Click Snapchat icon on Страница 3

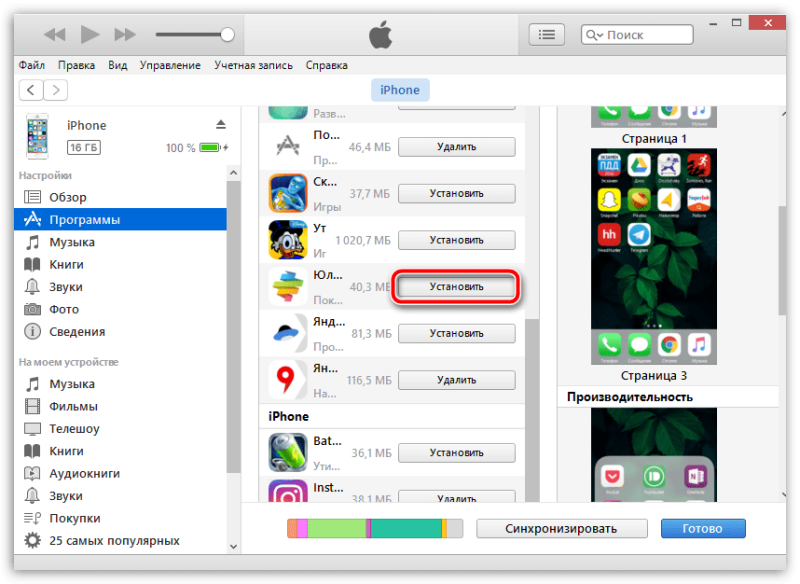click(609, 200)
